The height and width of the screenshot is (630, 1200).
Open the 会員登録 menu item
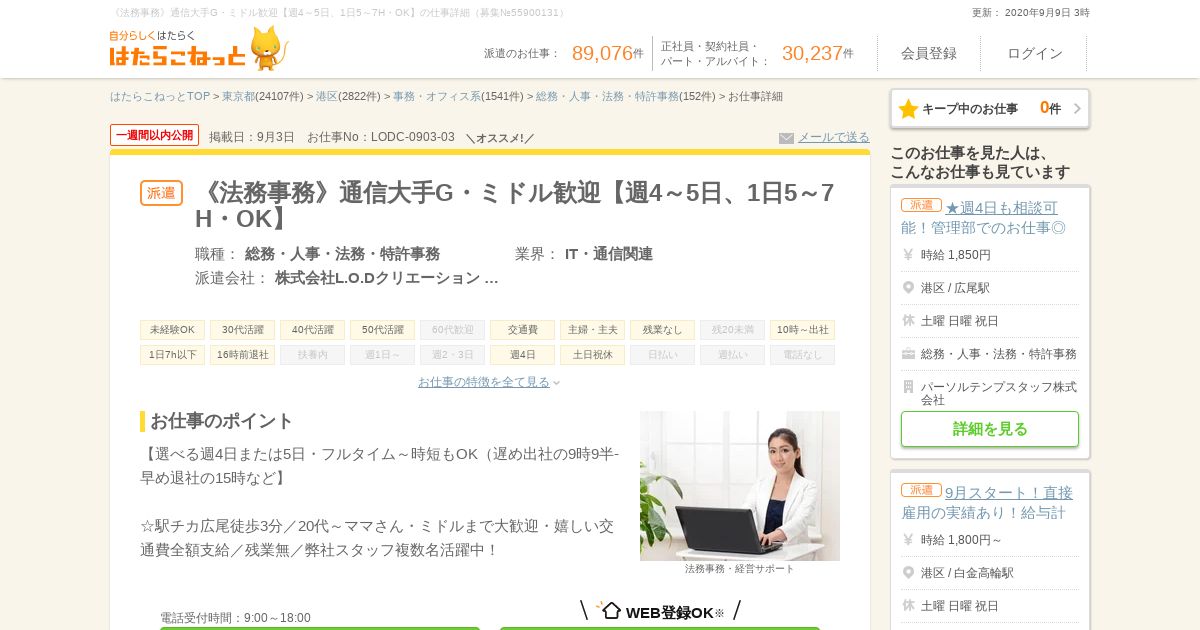click(929, 53)
